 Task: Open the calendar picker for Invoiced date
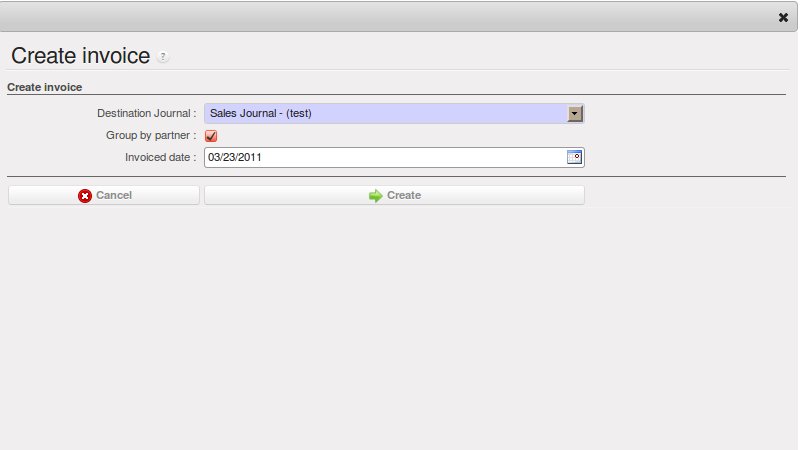[x=574, y=157]
